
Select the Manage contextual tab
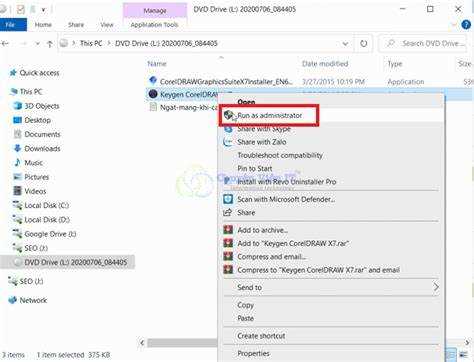pyautogui.click(x=155, y=11)
